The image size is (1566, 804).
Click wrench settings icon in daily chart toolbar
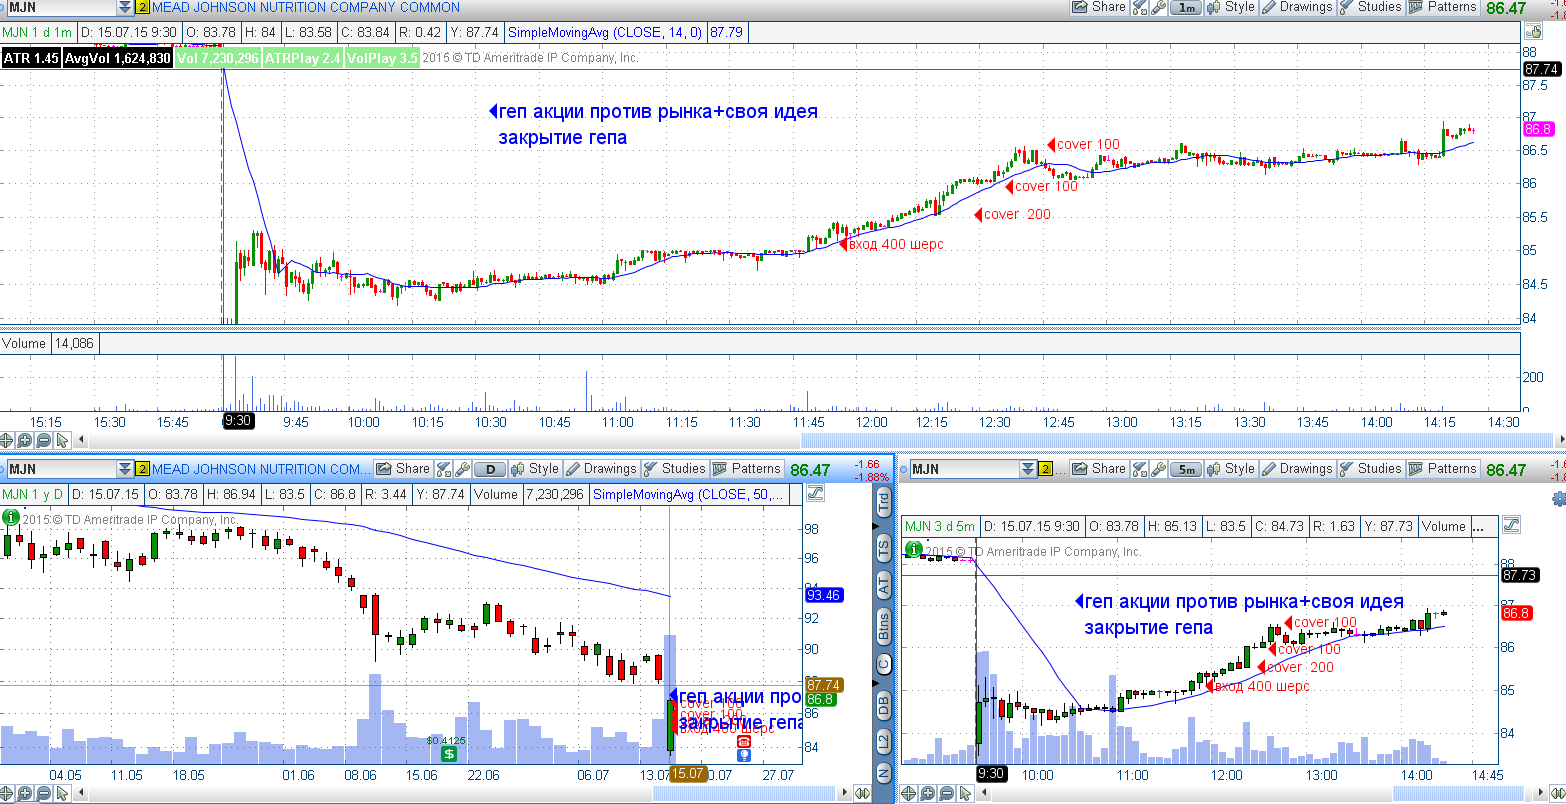point(462,468)
